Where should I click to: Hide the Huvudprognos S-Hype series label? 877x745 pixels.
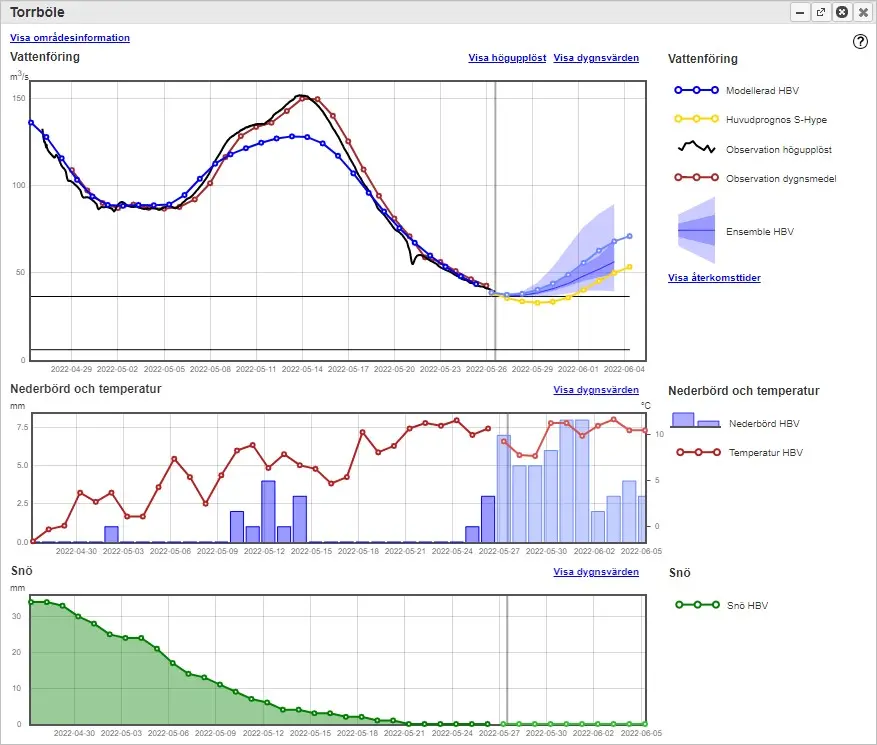(776, 120)
